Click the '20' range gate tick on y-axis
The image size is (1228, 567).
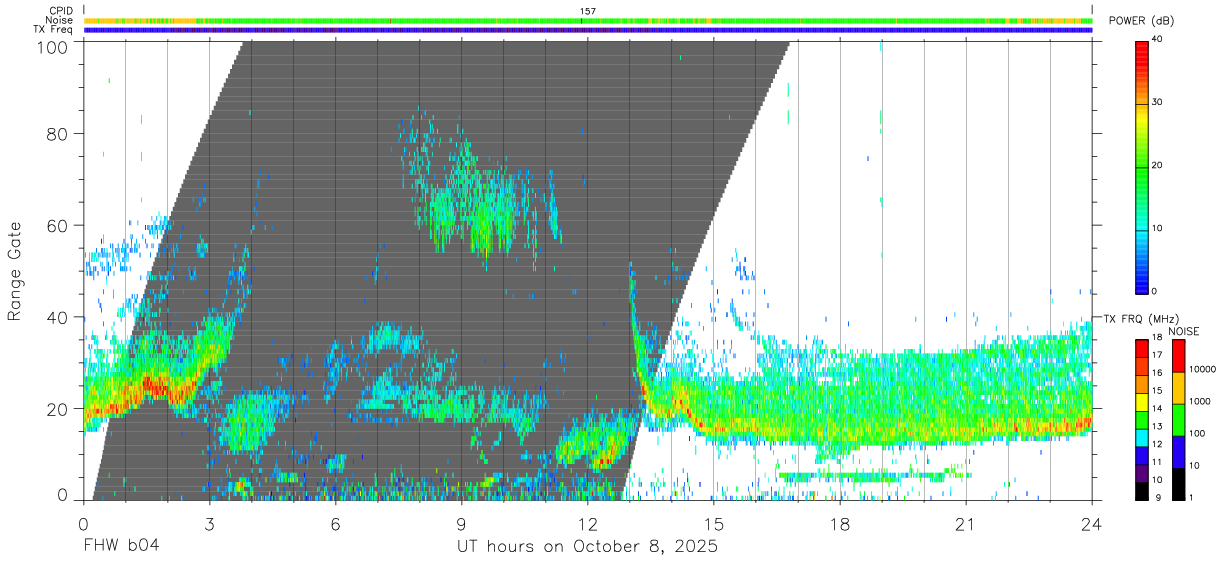[56, 409]
